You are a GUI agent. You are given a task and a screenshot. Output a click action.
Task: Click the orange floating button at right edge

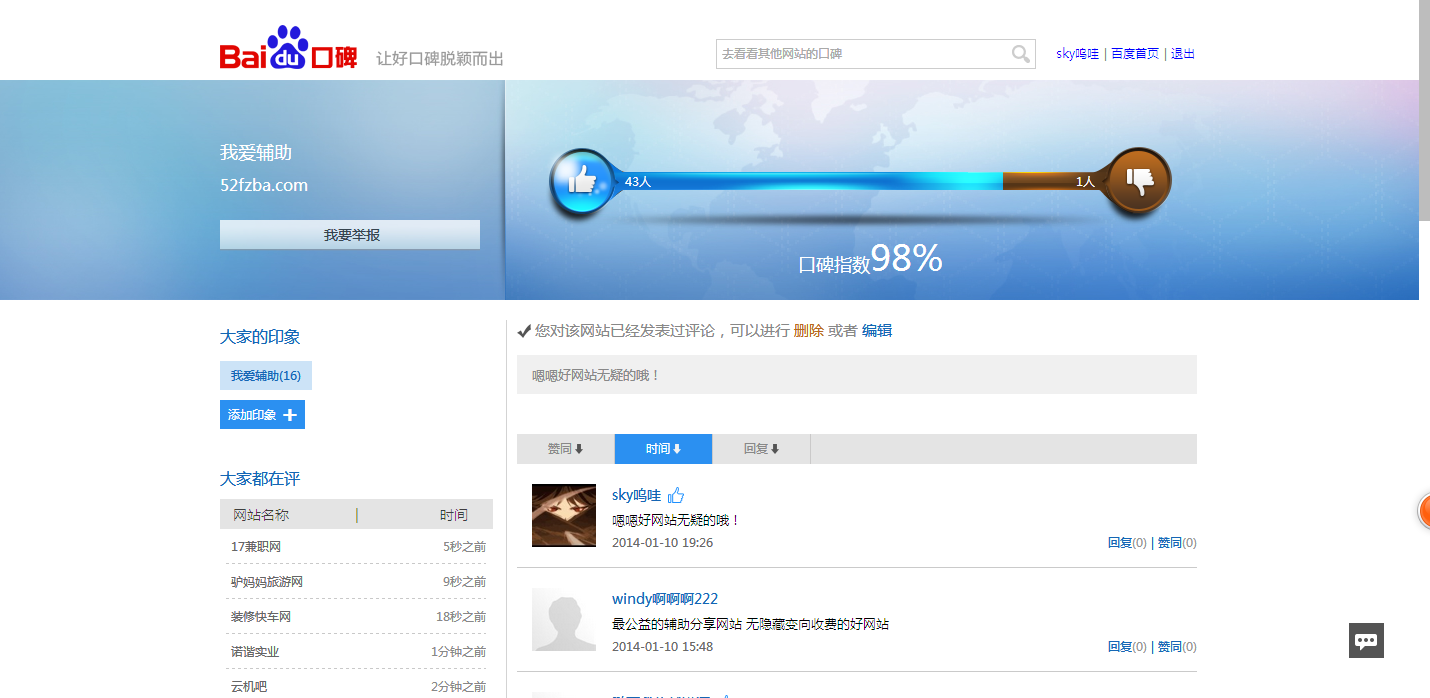pos(1424,511)
